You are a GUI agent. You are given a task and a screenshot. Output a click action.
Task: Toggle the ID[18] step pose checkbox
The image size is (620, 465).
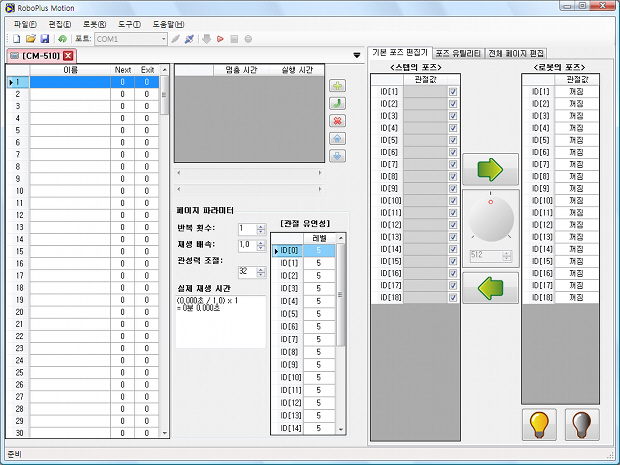(453, 297)
